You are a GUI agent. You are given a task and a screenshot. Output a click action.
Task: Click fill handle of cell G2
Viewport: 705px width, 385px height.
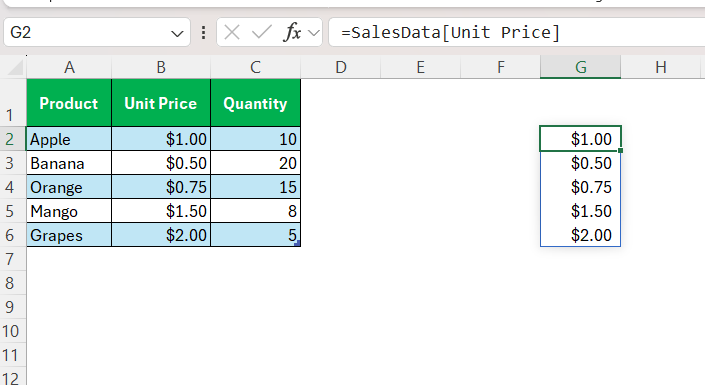pos(620,151)
